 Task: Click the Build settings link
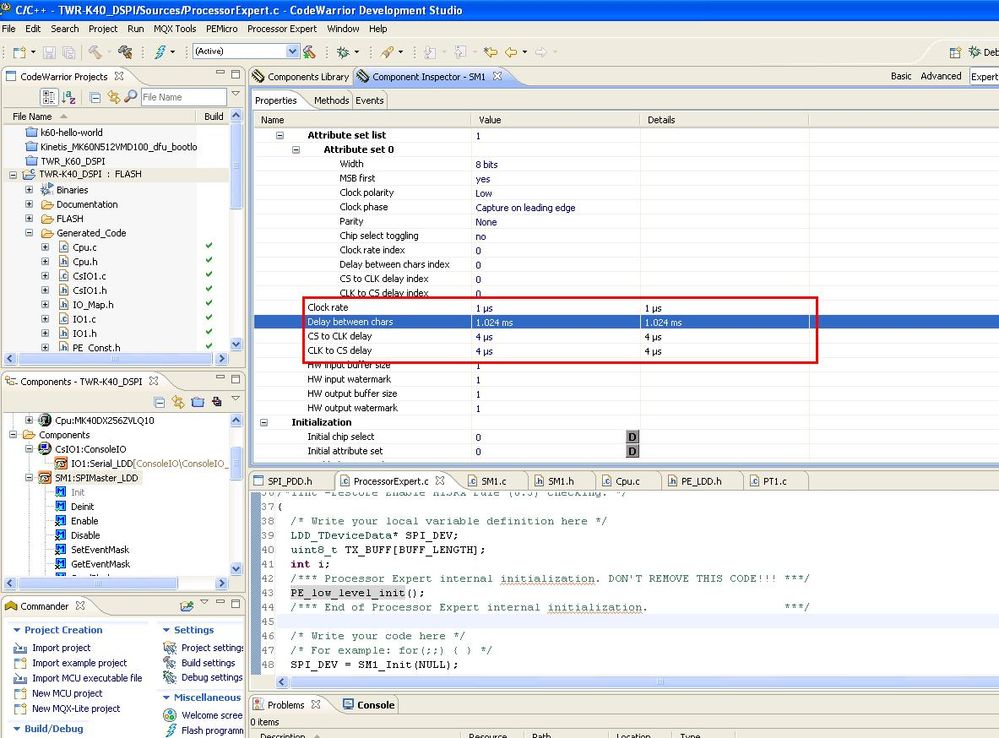coord(208,663)
